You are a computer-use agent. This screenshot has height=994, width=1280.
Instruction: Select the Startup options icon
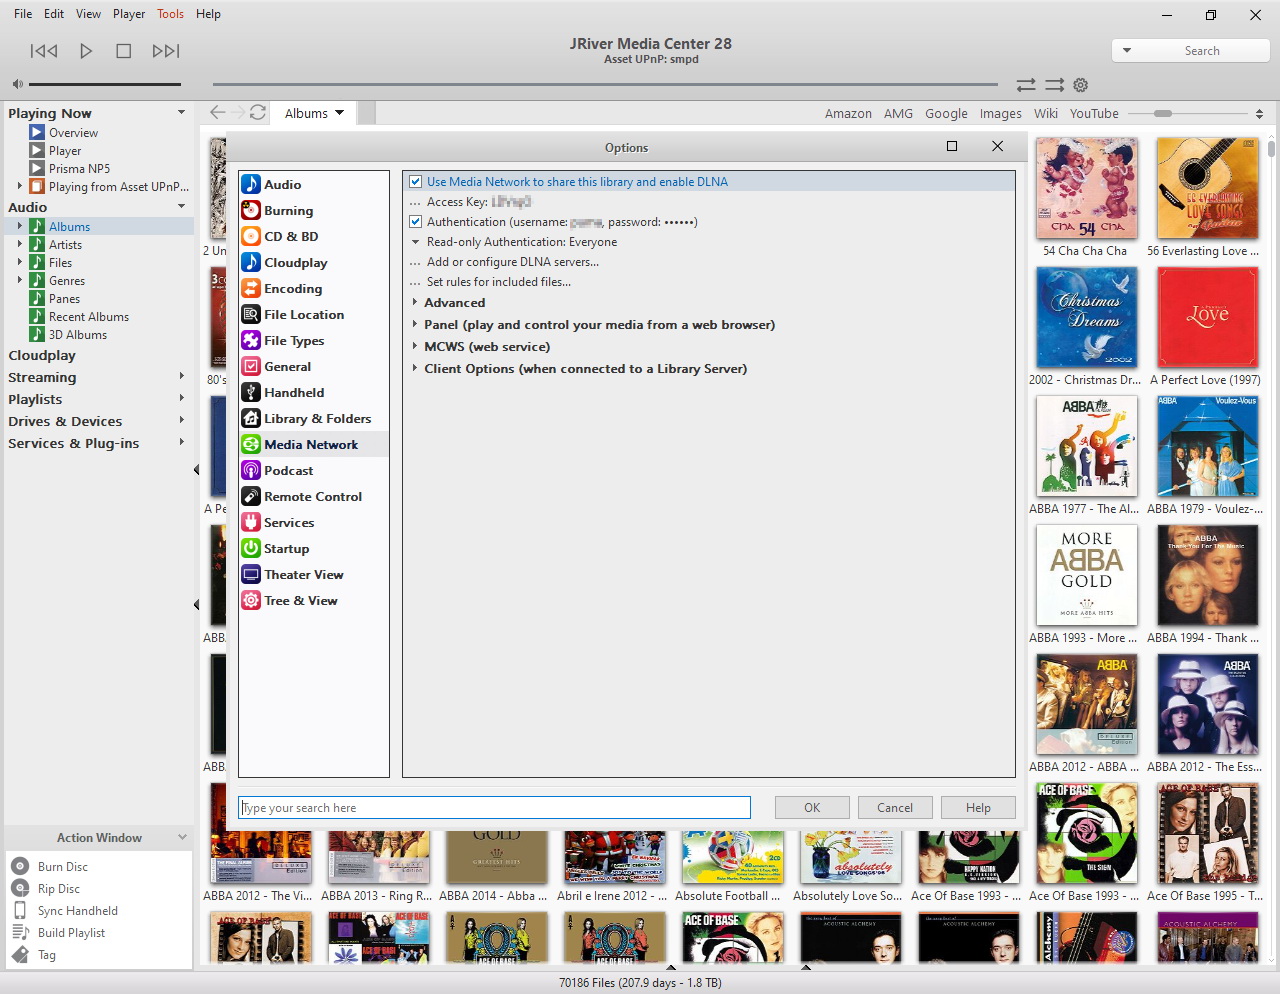click(x=251, y=548)
